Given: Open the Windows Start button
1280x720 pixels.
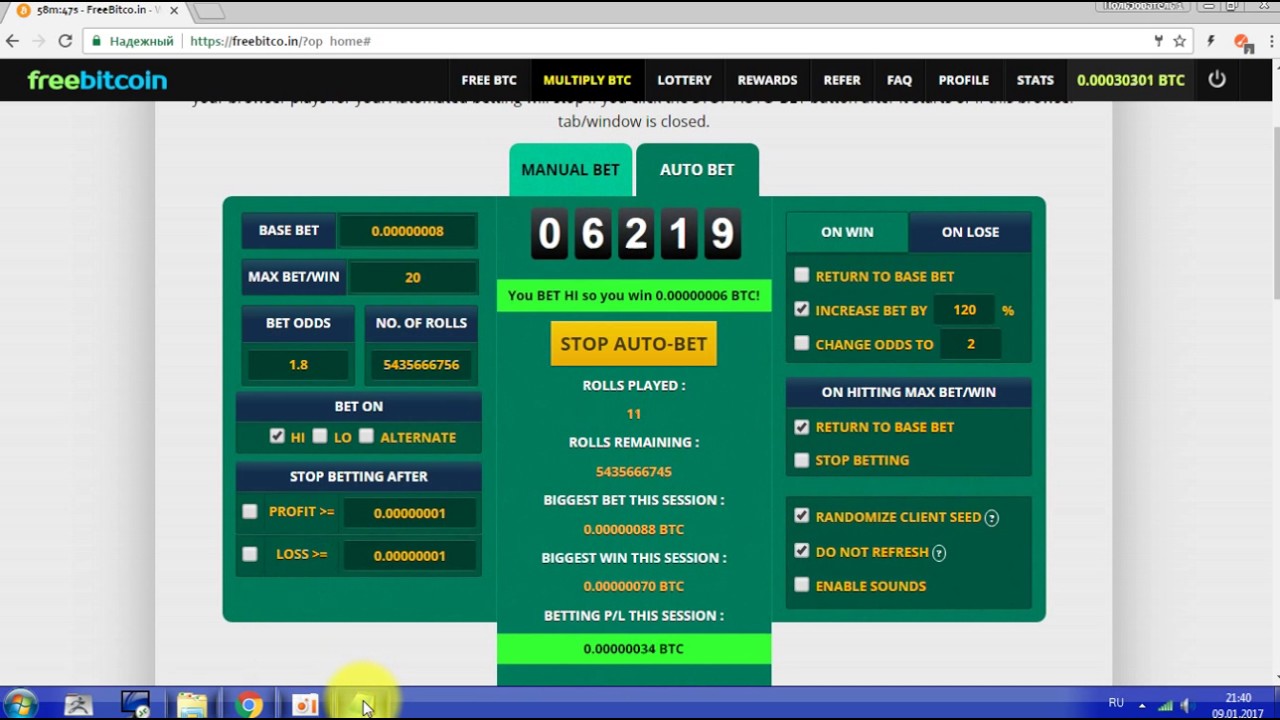Looking at the screenshot, I should 20,704.
